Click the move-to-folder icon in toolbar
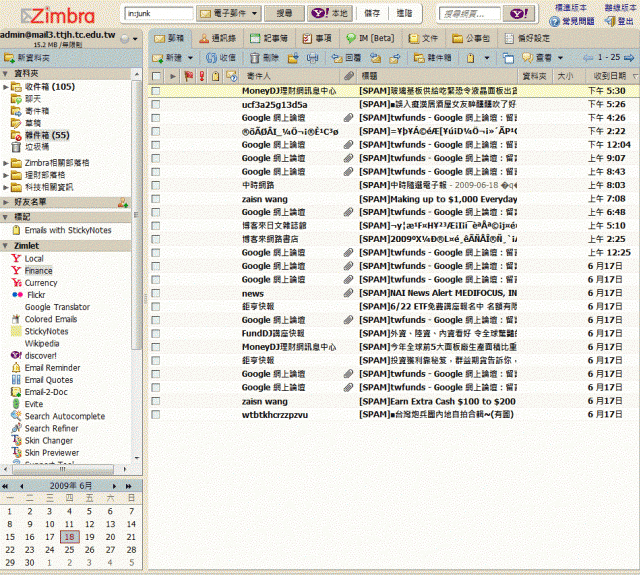The height and width of the screenshot is (575, 640). point(293,58)
